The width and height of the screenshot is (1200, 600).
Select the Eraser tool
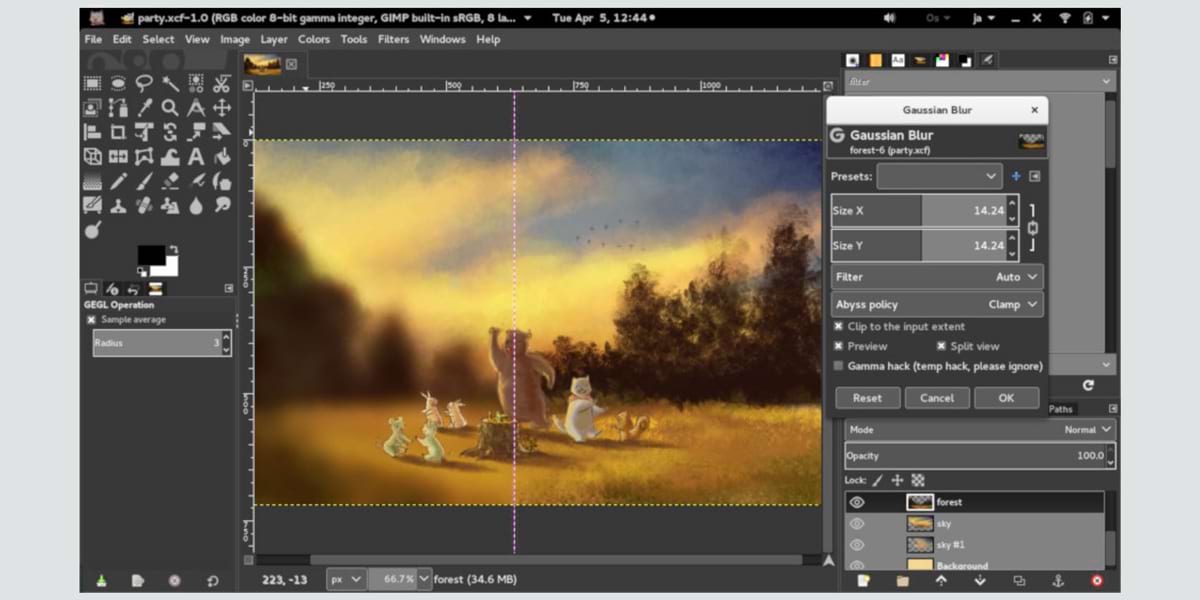170,181
